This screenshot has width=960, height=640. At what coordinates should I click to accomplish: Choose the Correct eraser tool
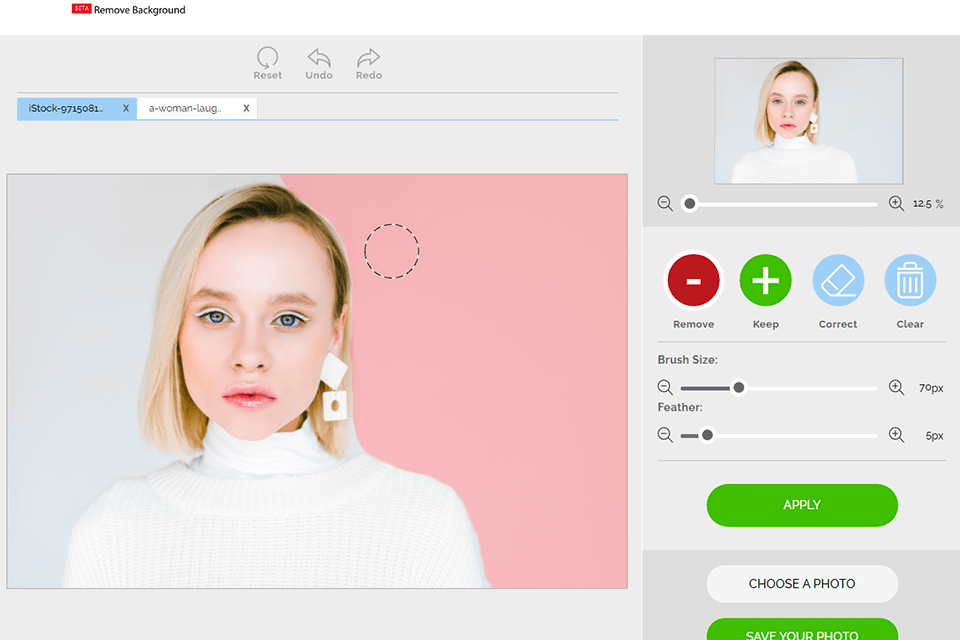(837, 281)
